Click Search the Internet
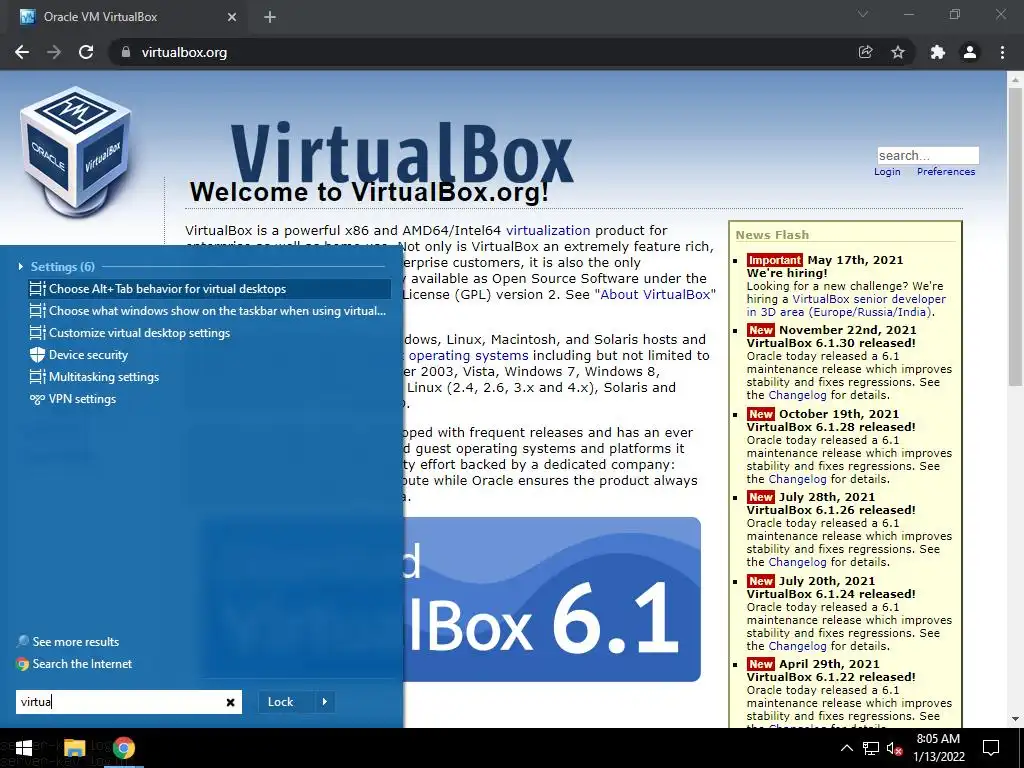The image size is (1024, 768). (x=74, y=664)
